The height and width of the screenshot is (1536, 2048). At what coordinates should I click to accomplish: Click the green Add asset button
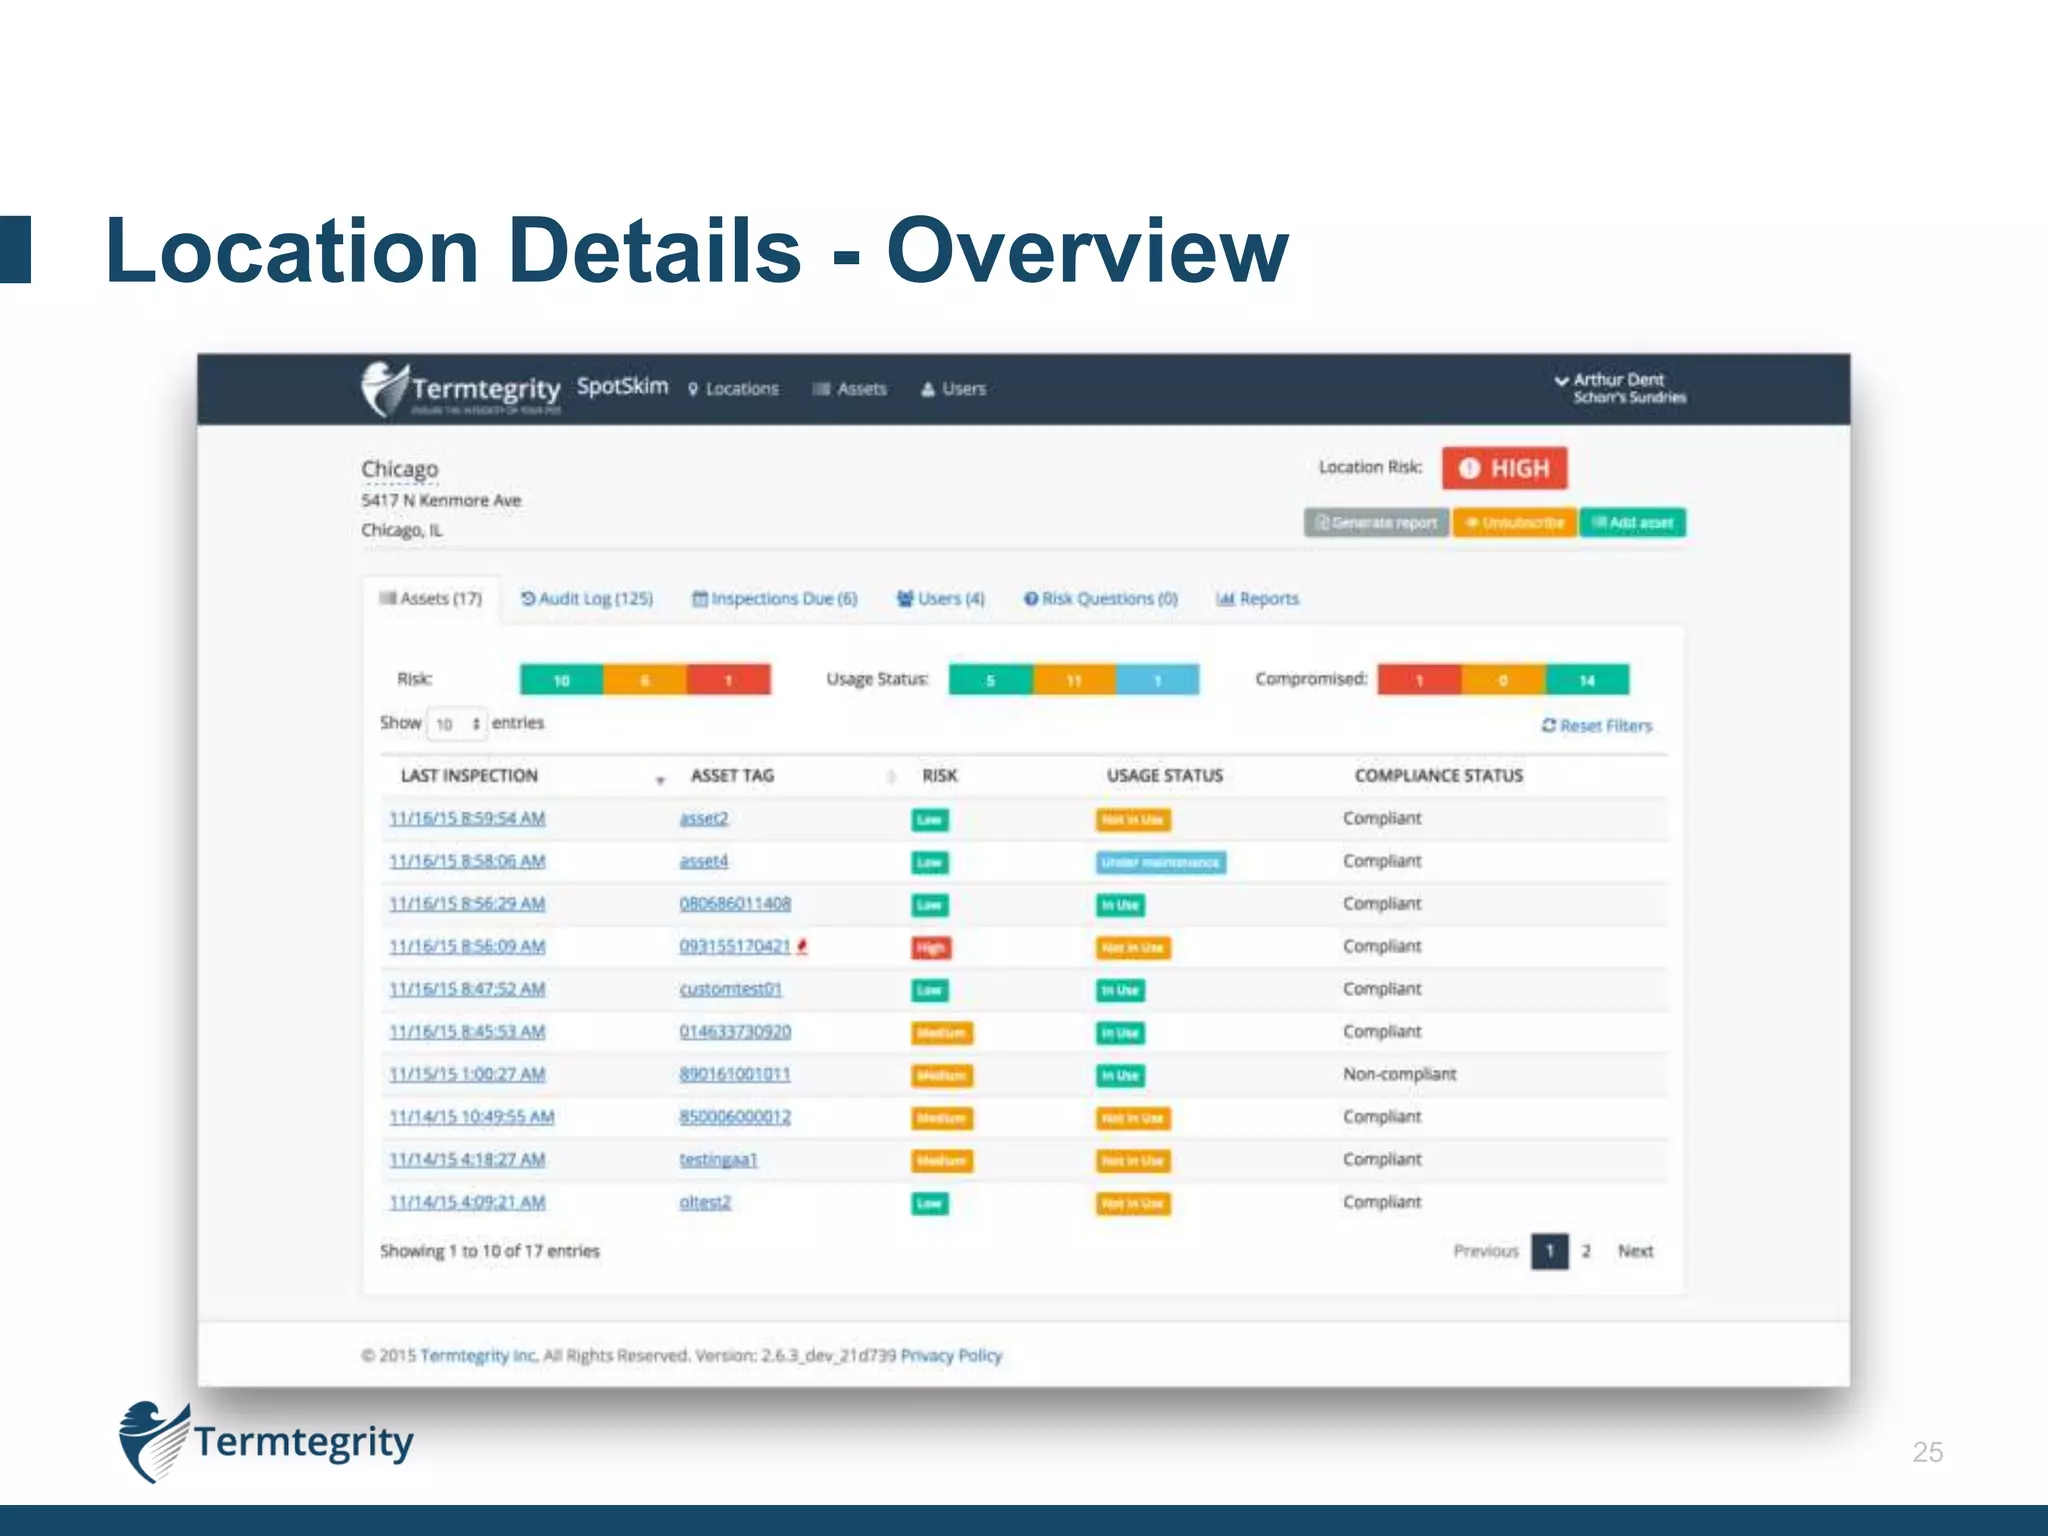pyautogui.click(x=1632, y=523)
